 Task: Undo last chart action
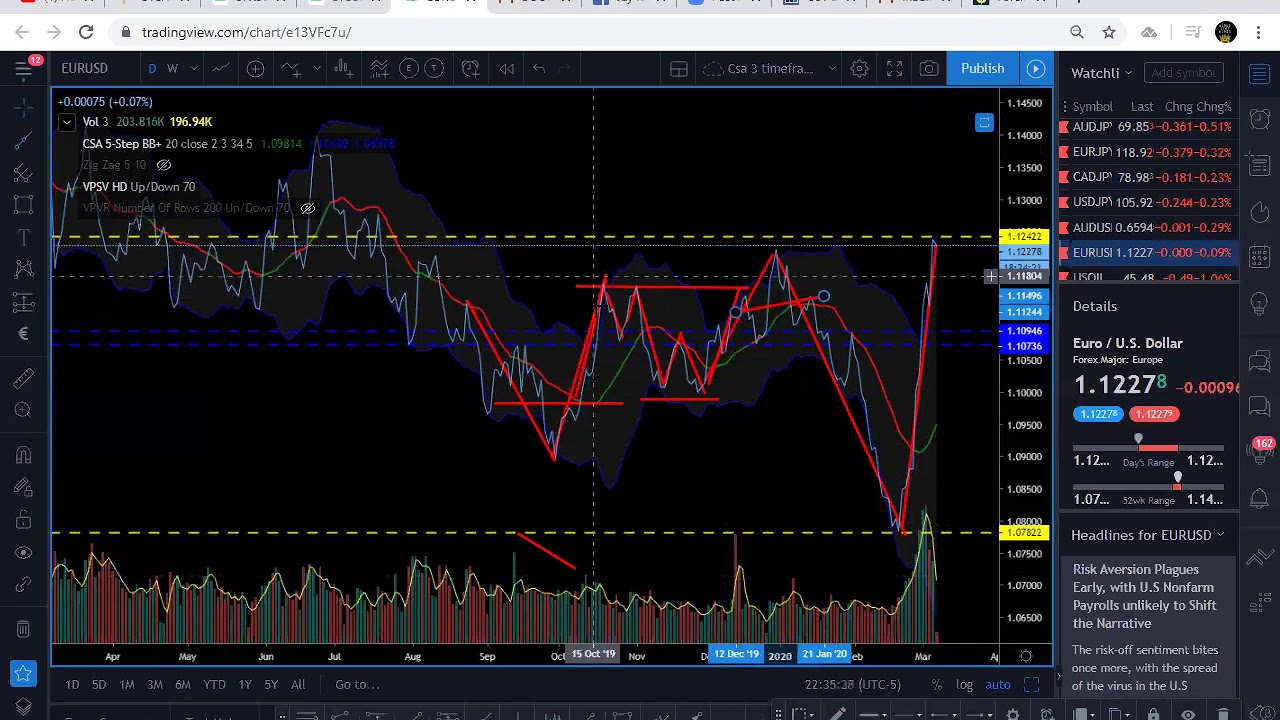pyautogui.click(x=539, y=68)
